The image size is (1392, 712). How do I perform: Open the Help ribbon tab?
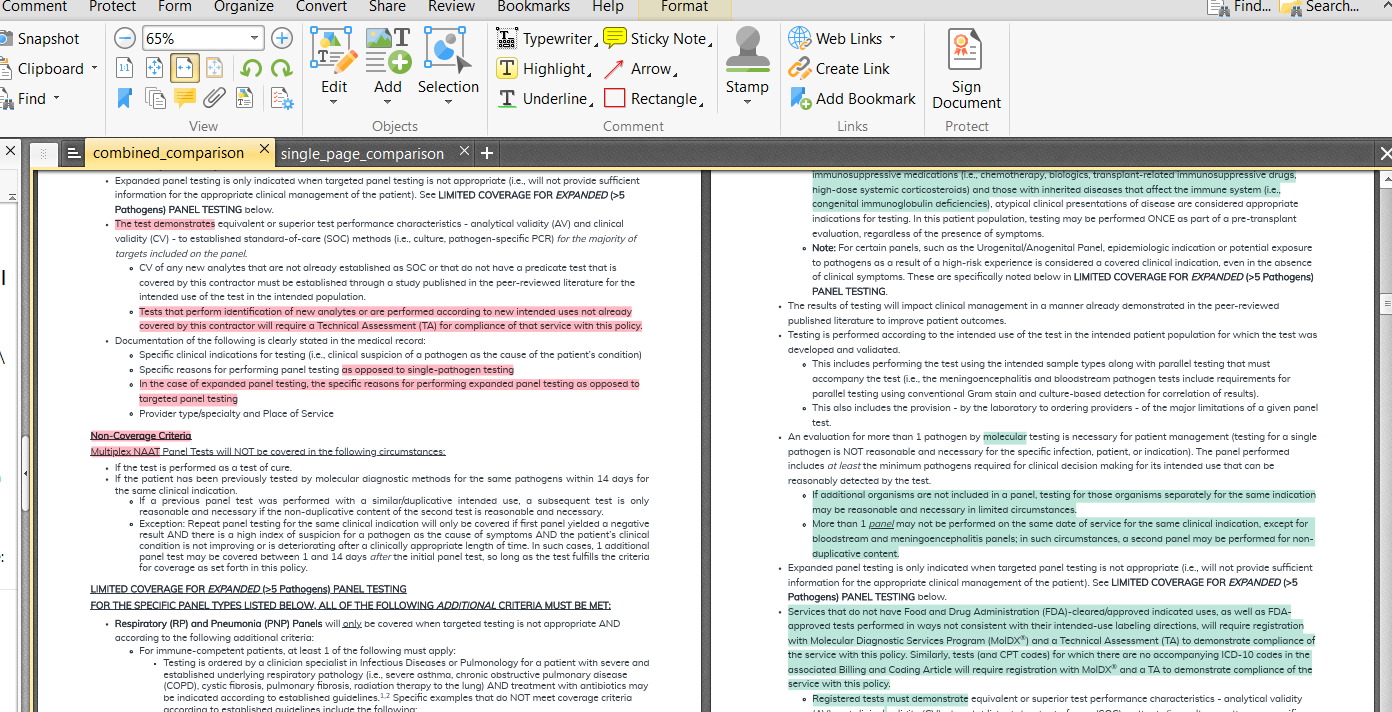point(608,7)
